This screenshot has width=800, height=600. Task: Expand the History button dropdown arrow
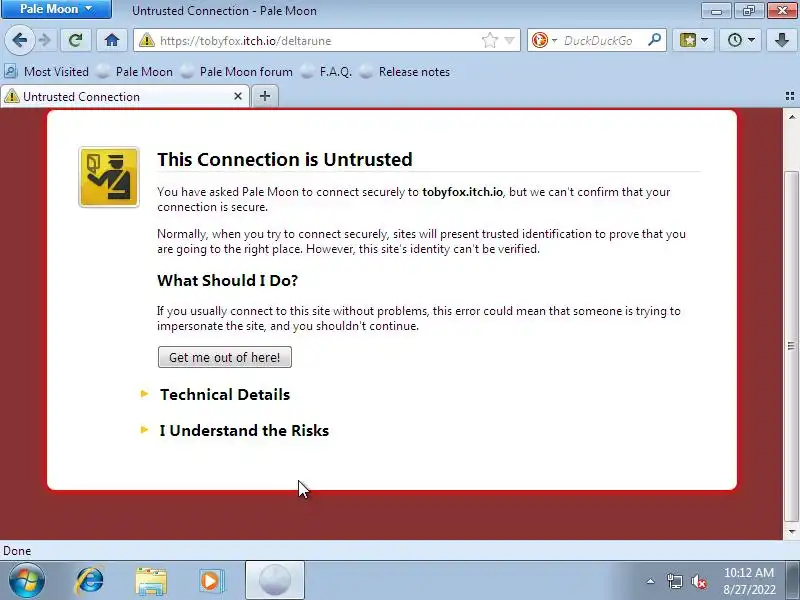[x=752, y=40]
